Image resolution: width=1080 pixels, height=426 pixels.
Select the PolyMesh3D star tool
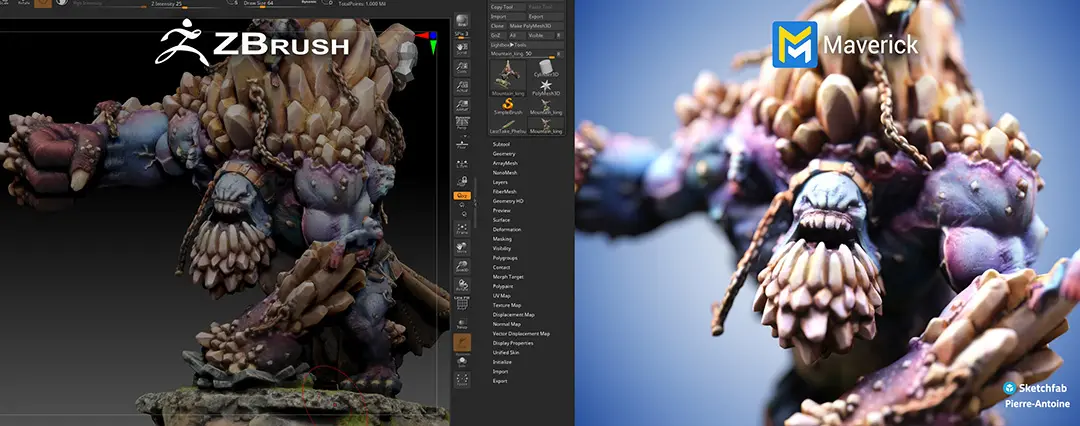click(x=546, y=87)
